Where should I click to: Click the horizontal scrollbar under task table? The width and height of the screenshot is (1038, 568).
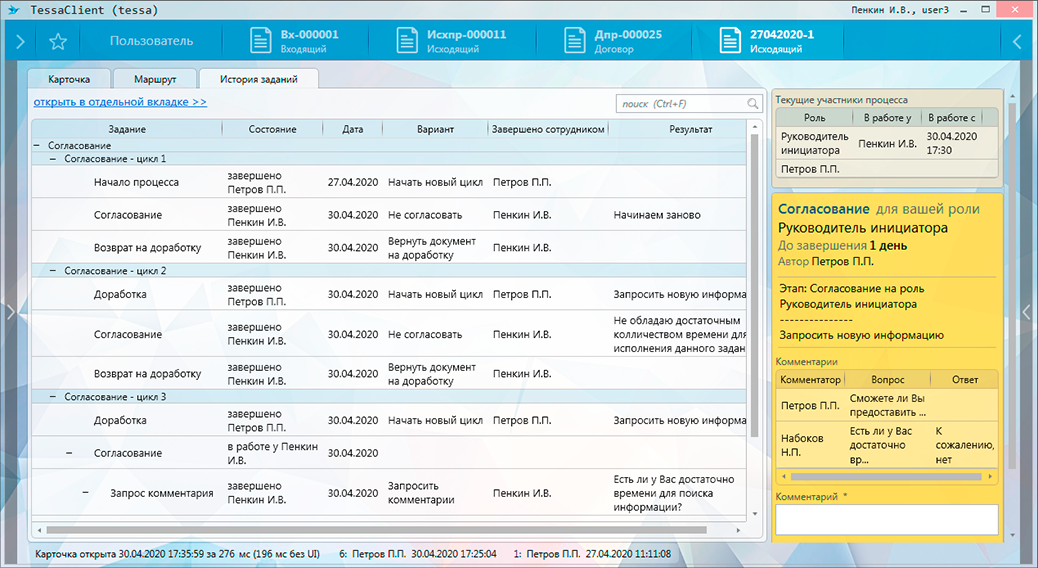click(370, 530)
